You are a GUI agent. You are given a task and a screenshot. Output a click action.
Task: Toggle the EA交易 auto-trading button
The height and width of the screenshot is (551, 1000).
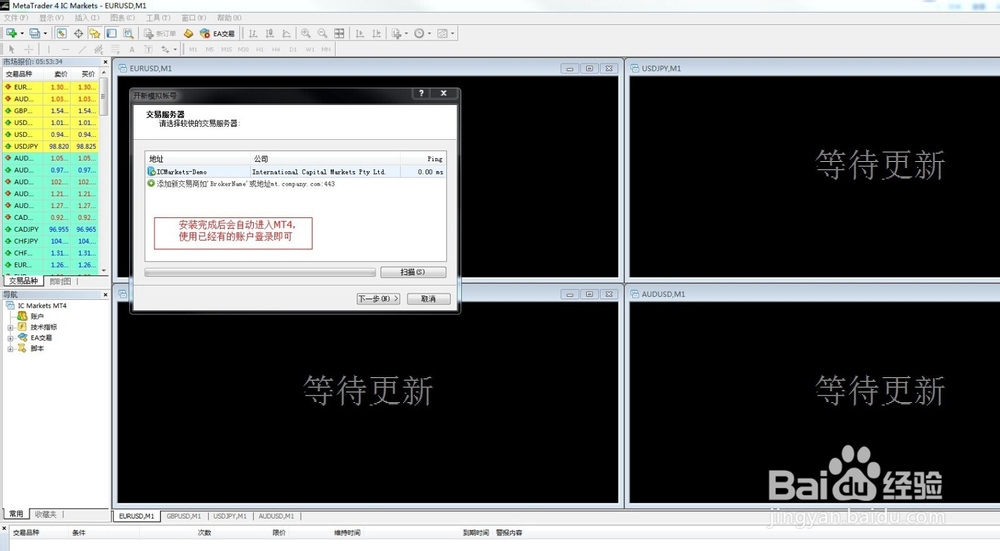(x=217, y=33)
